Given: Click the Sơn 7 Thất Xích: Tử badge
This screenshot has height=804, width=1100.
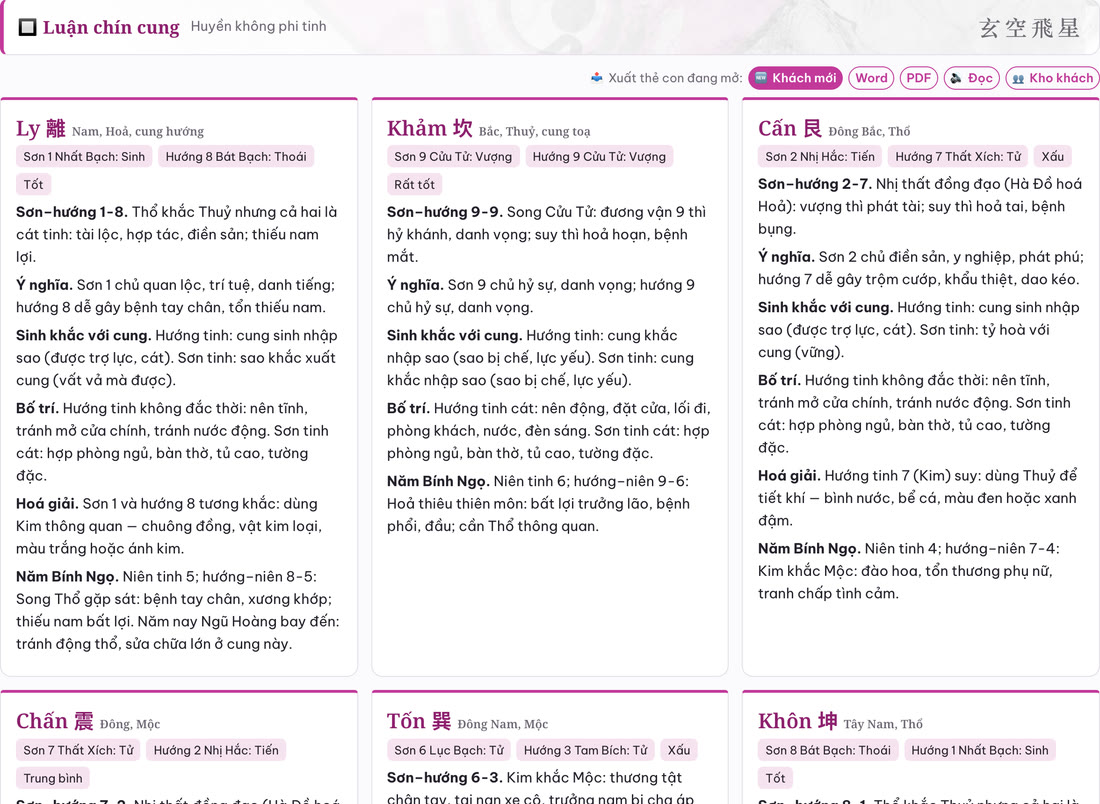Looking at the screenshot, I should pos(79,750).
